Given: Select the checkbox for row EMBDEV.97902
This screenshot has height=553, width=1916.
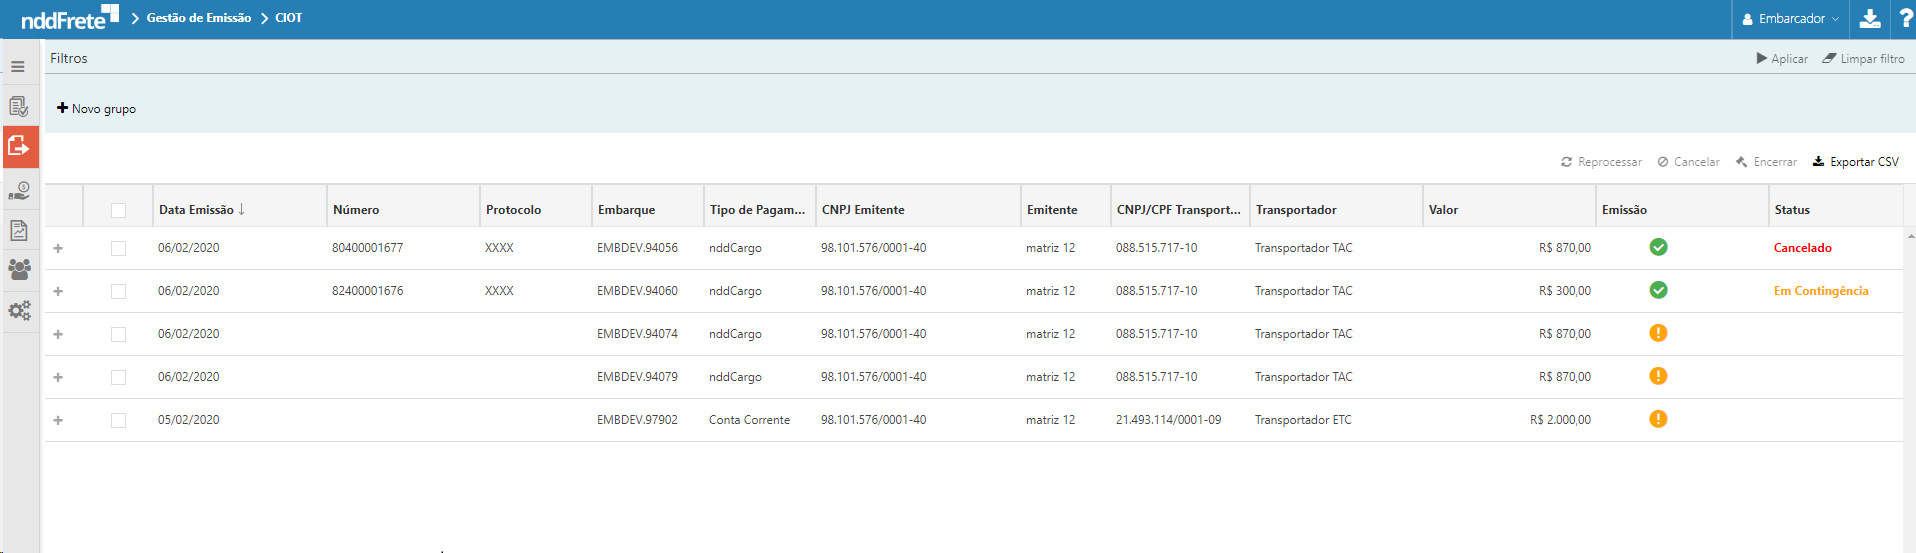Looking at the screenshot, I should click(x=118, y=420).
